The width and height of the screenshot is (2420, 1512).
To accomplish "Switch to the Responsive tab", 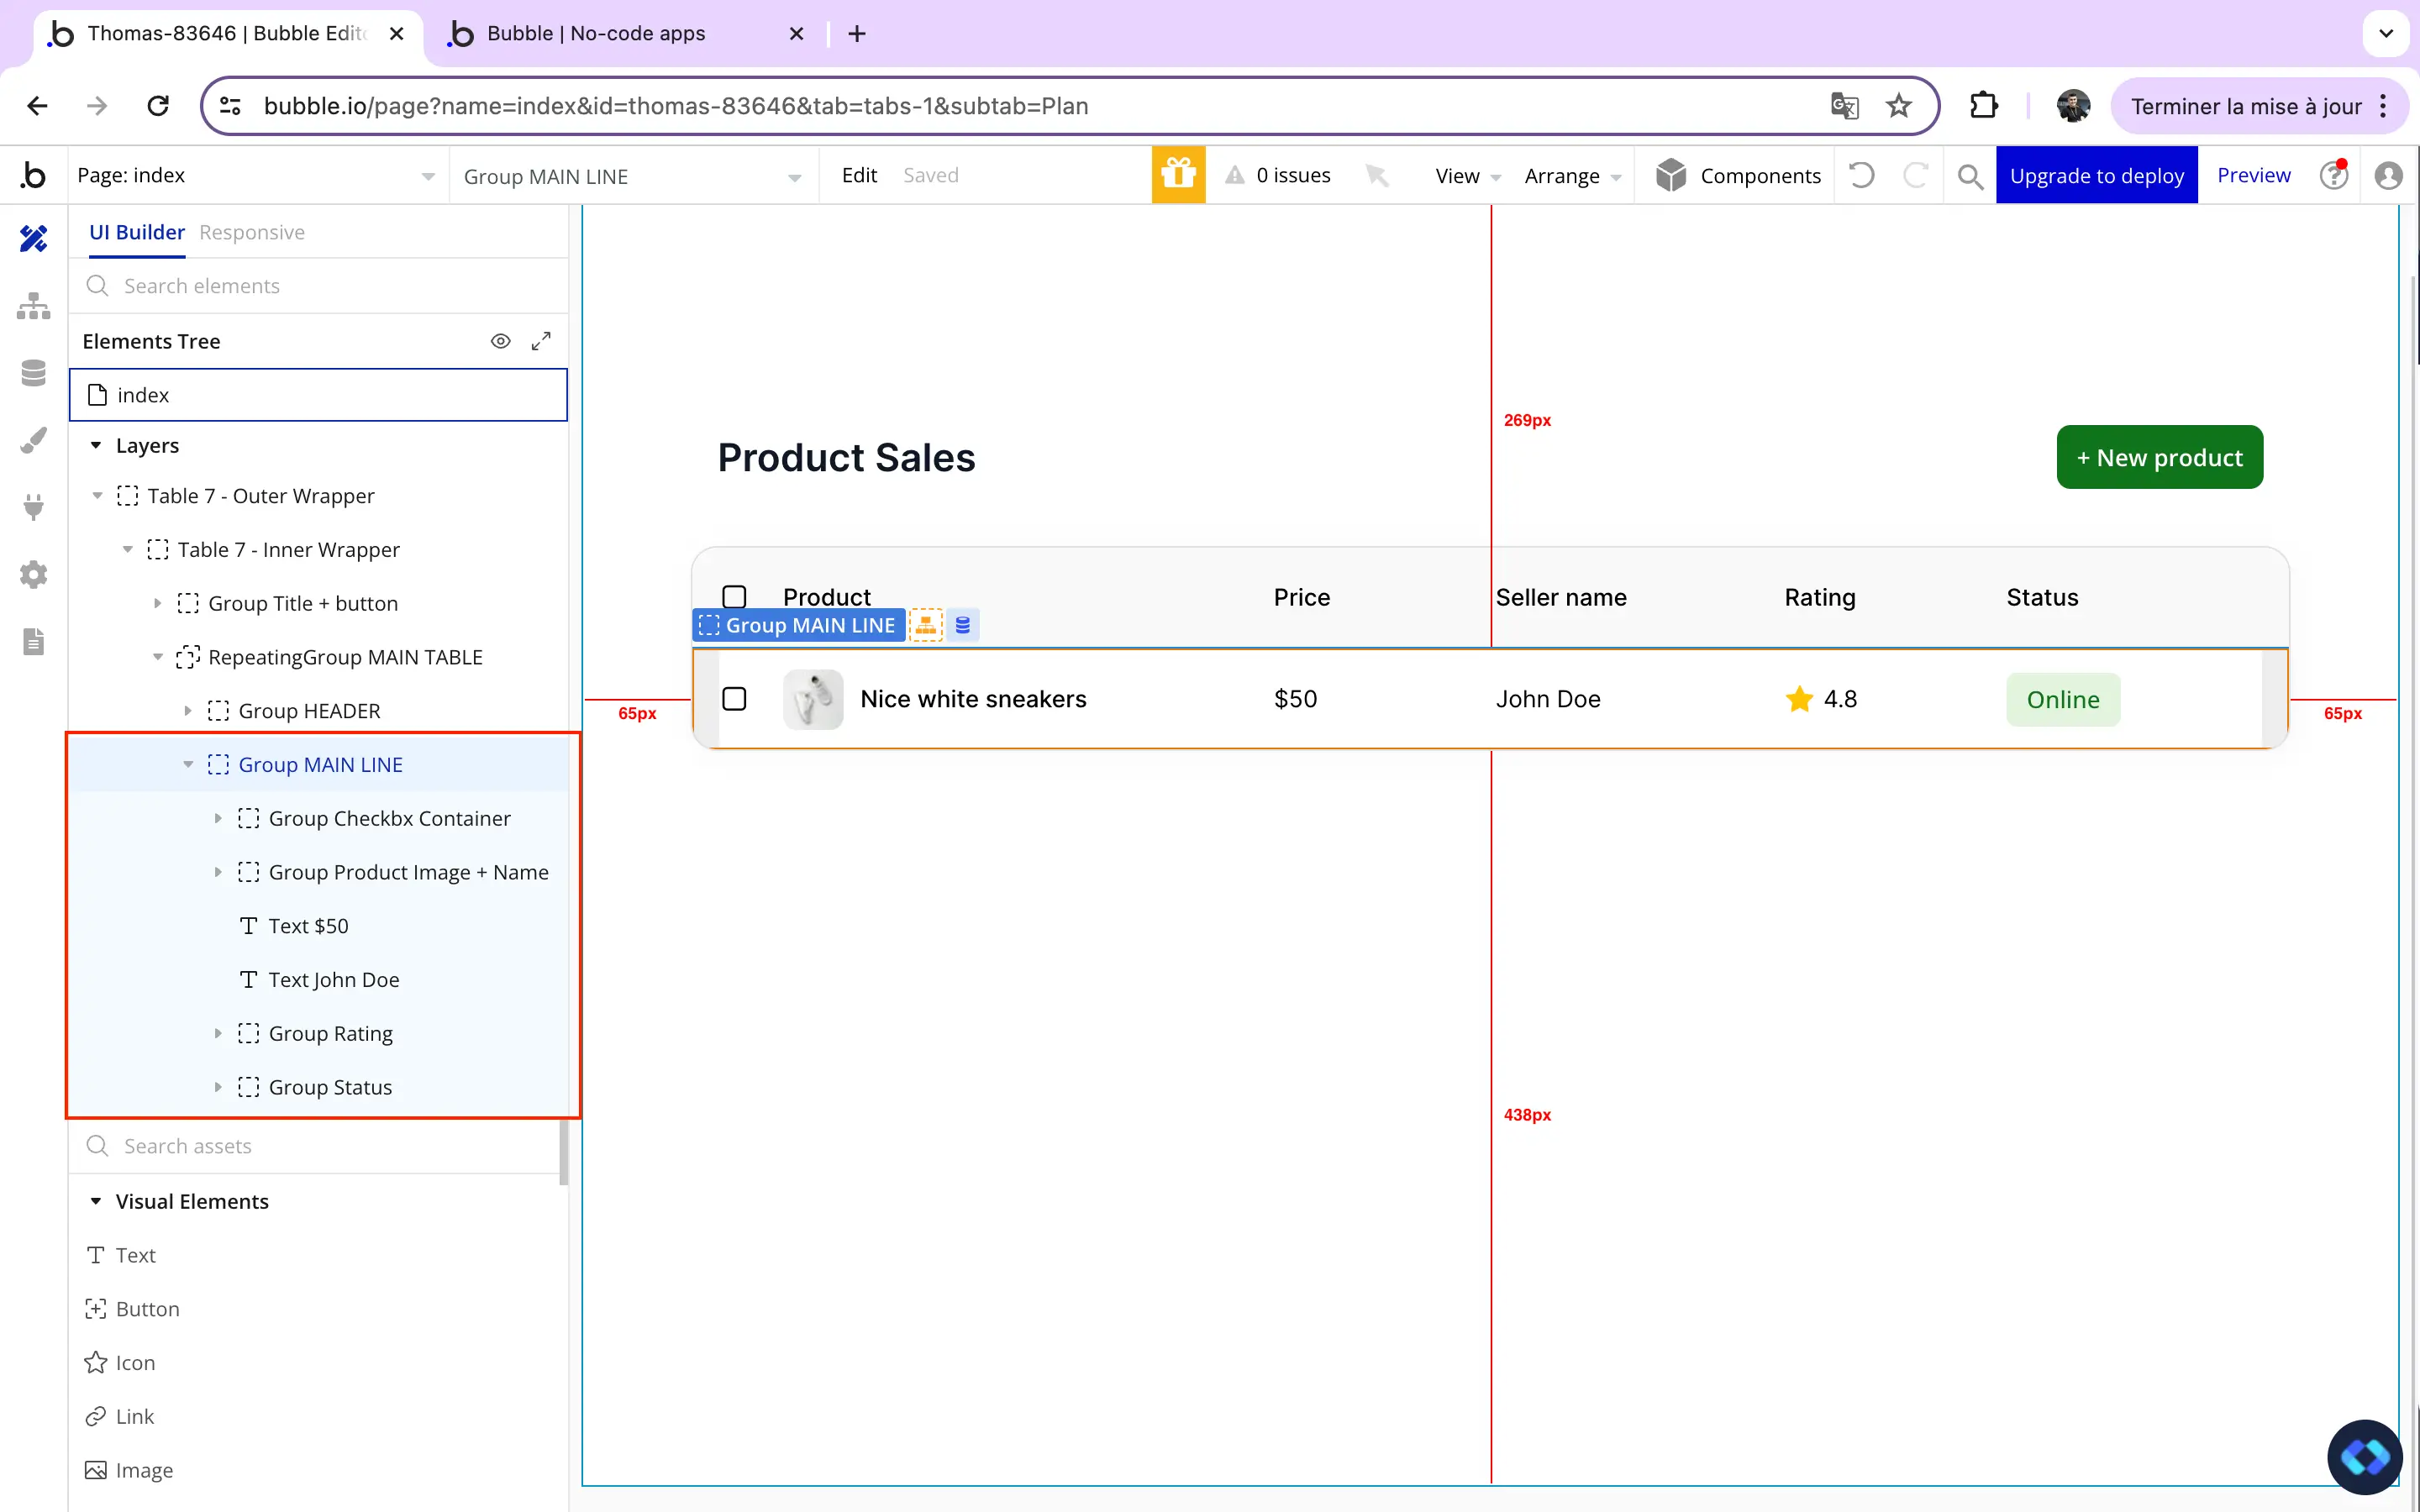I will [252, 232].
